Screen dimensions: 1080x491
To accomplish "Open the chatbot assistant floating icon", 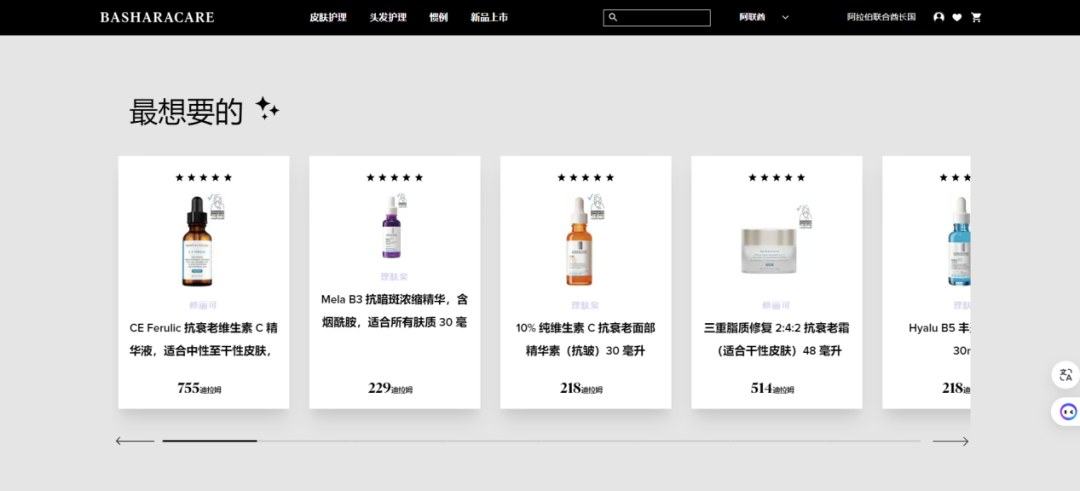I will tap(1066, 411).
